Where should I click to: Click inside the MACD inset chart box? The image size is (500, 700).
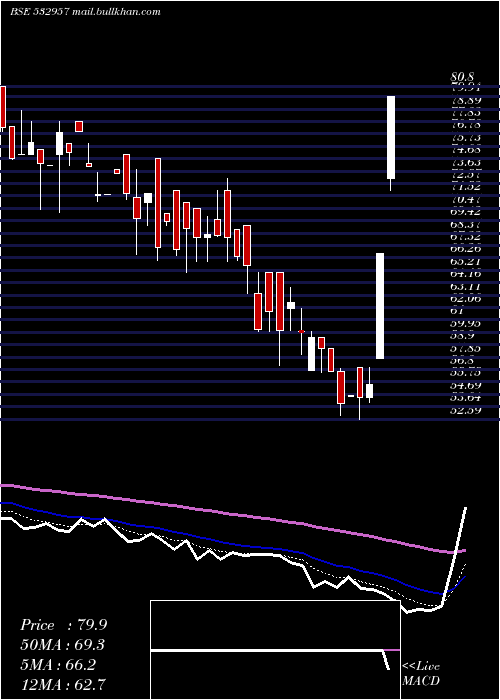pyautogui.click(x=275, y=650)
